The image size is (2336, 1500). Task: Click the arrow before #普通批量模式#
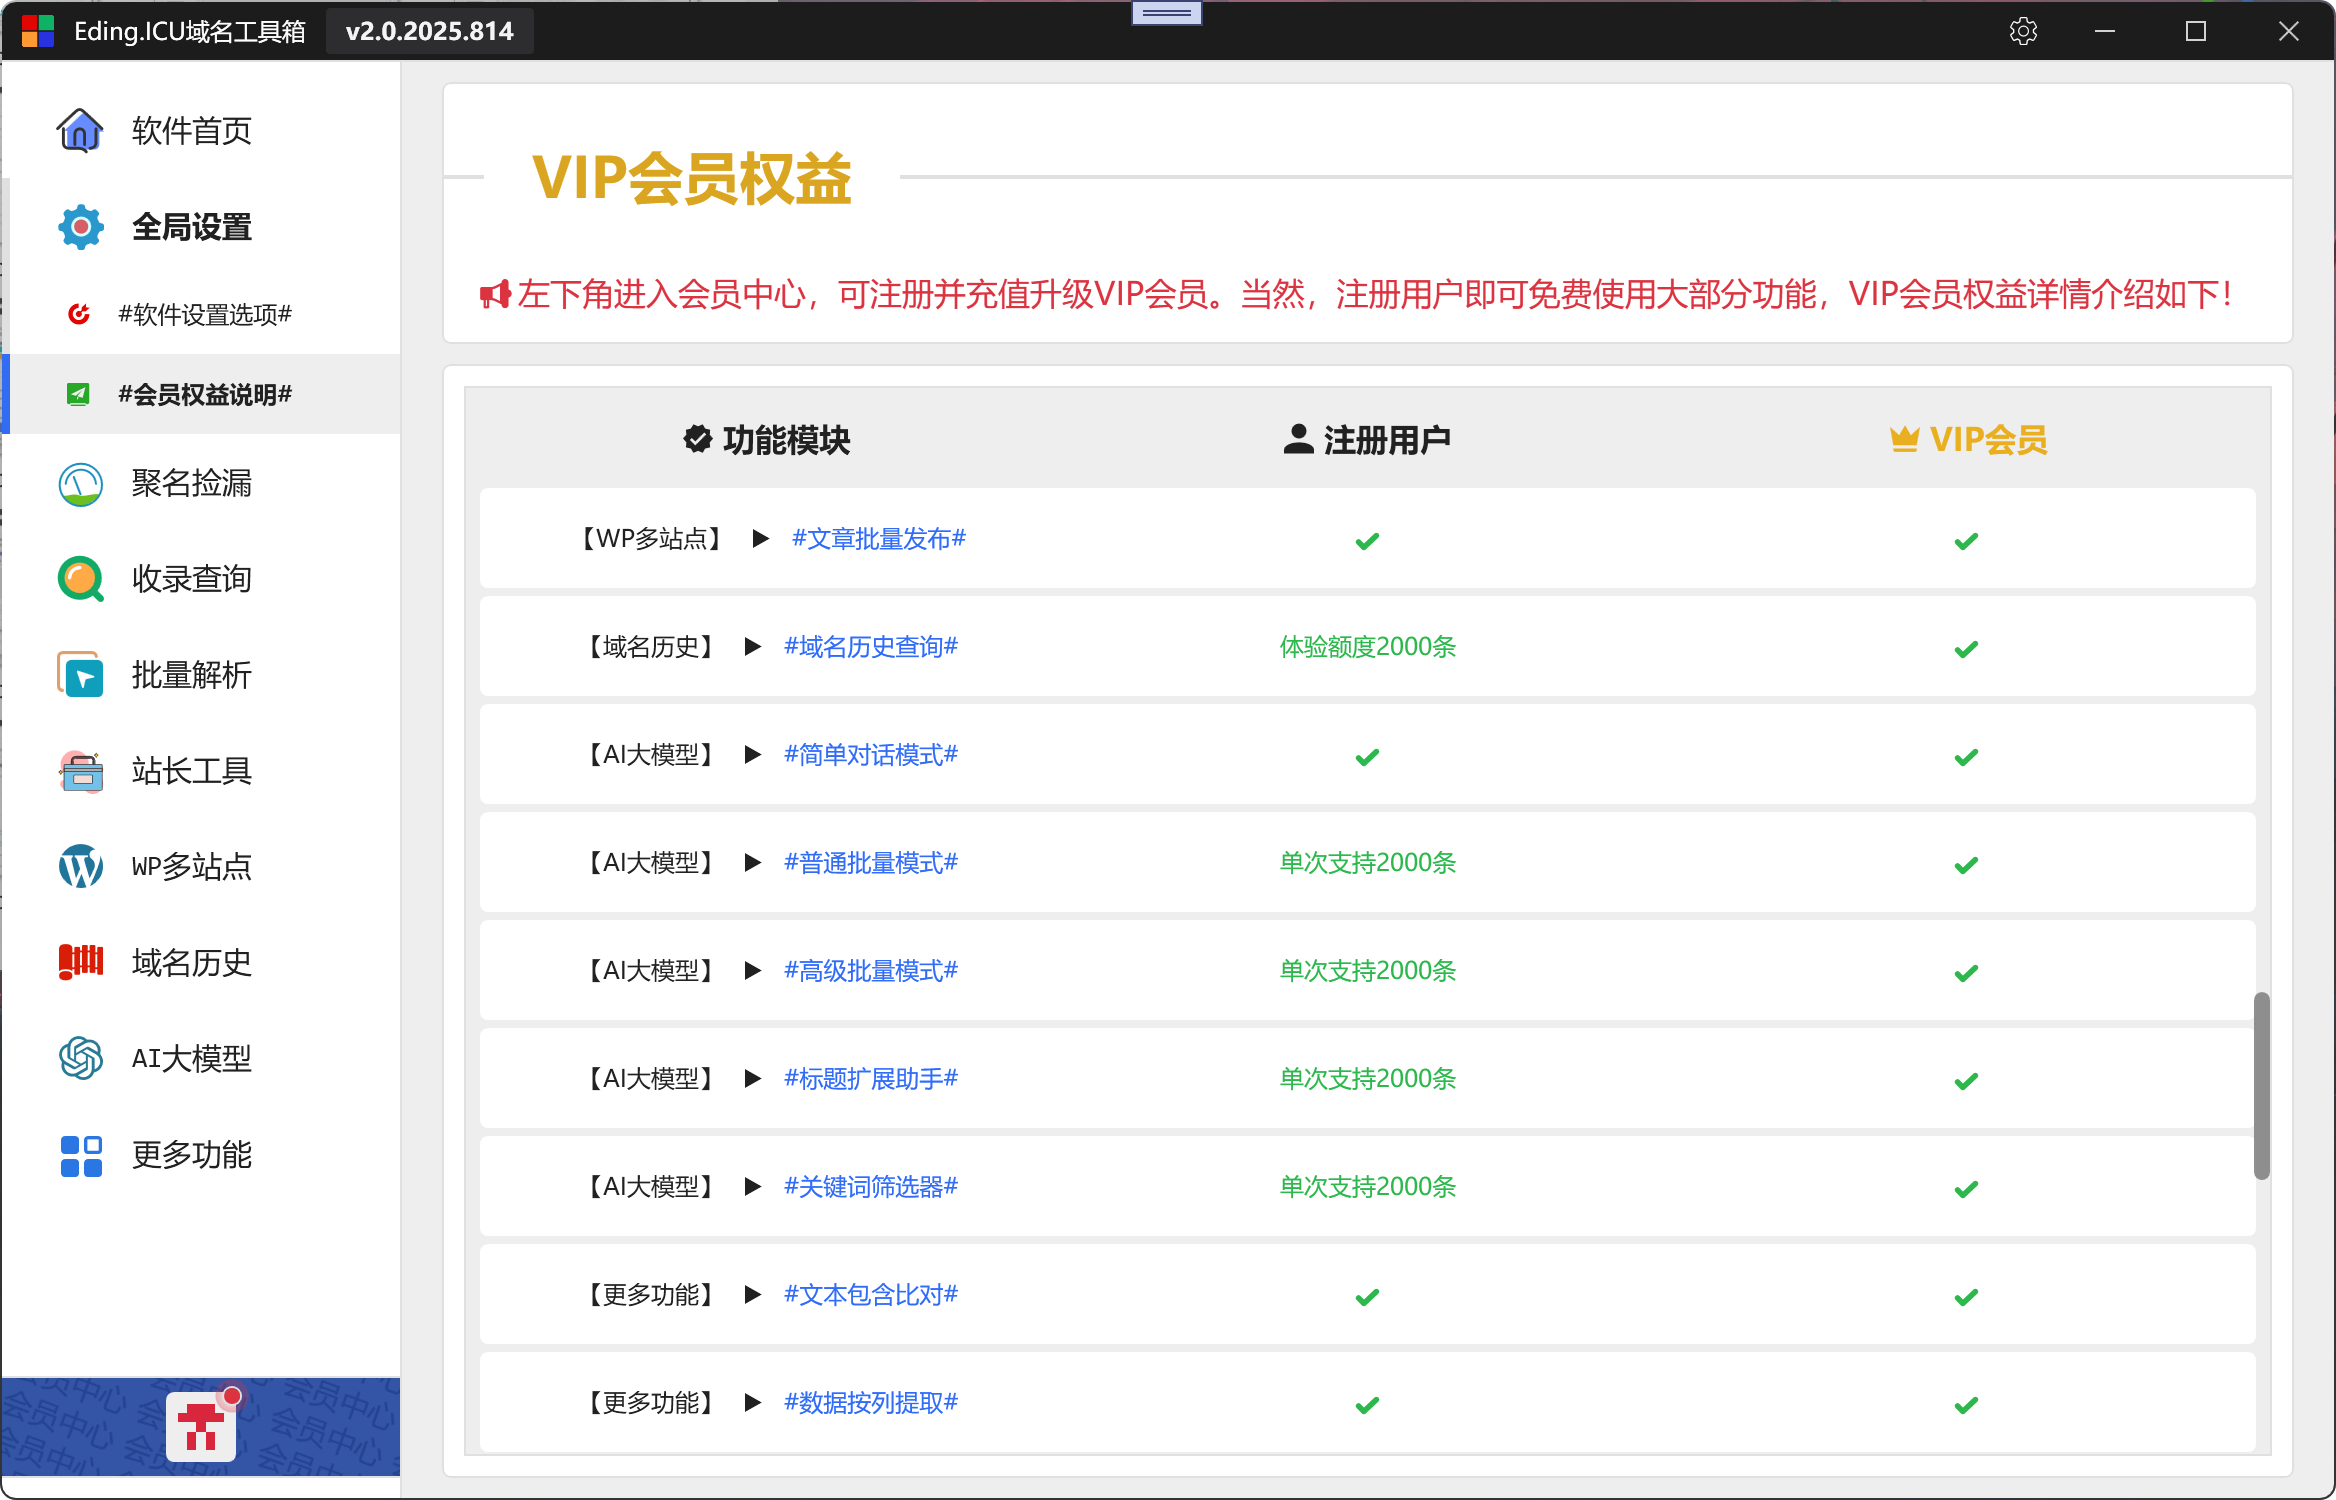tap(752, 863)
